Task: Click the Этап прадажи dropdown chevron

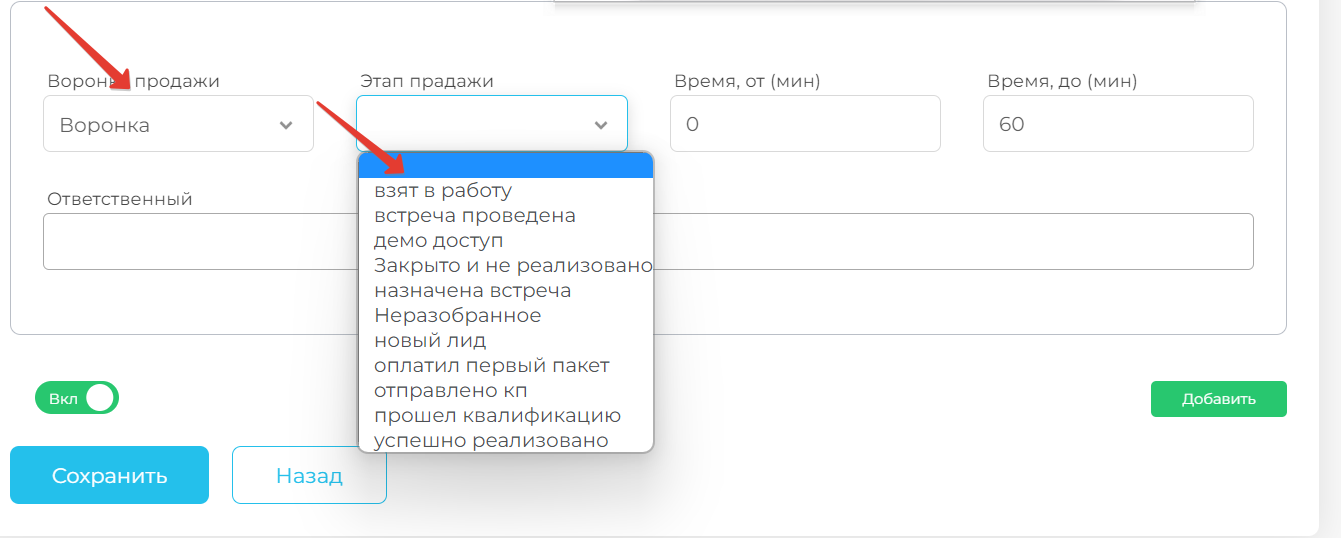Action: coord(600,125)
